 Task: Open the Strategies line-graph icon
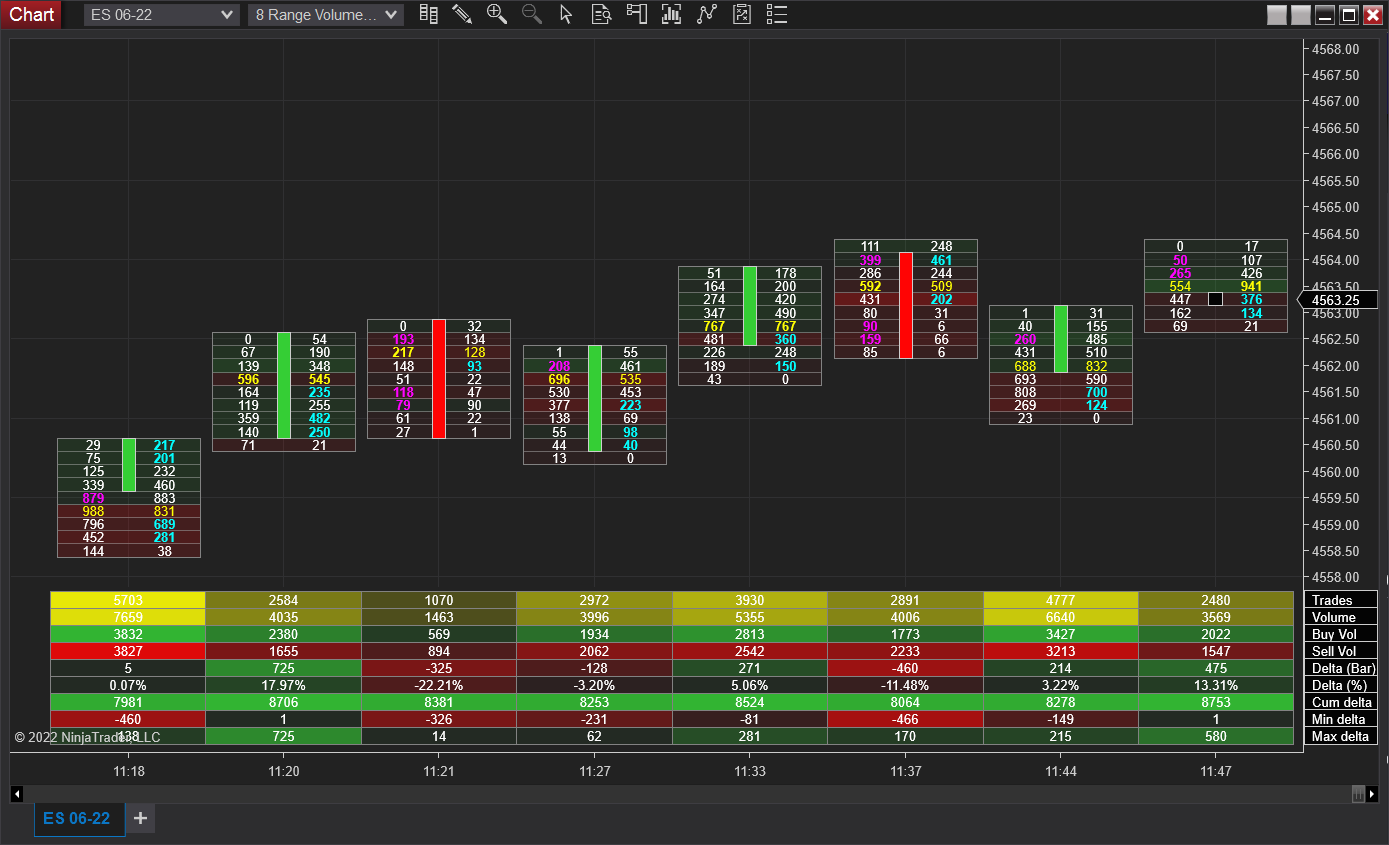706,14
